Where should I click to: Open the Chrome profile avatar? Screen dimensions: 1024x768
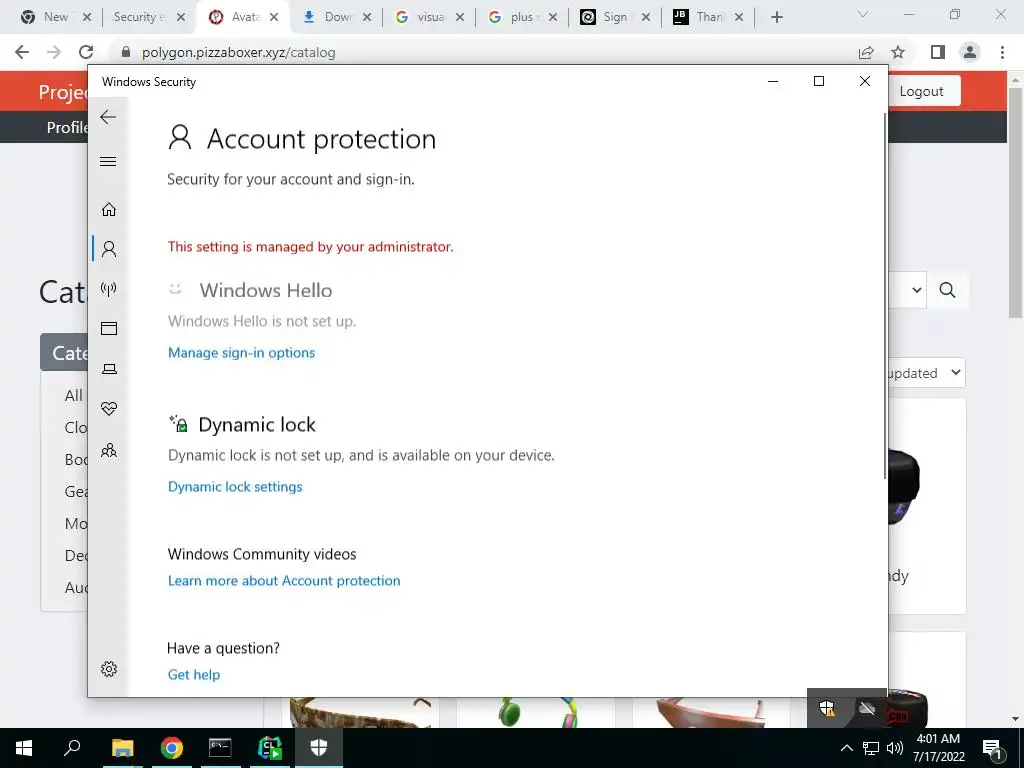pos(970,52)
